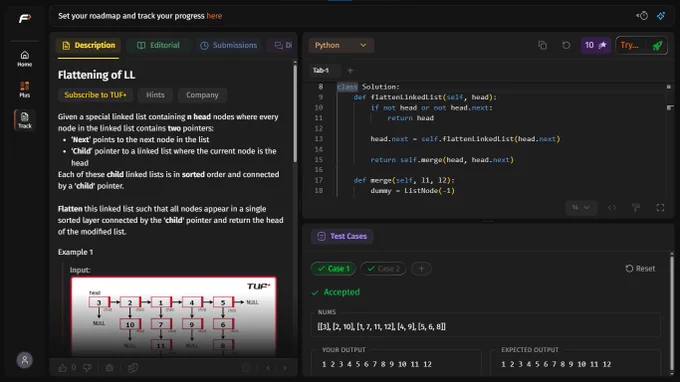Click the code brackets icon below editor
Image resolution: width=680 pixels, height=382 pixels.
[x=612, y=208]
